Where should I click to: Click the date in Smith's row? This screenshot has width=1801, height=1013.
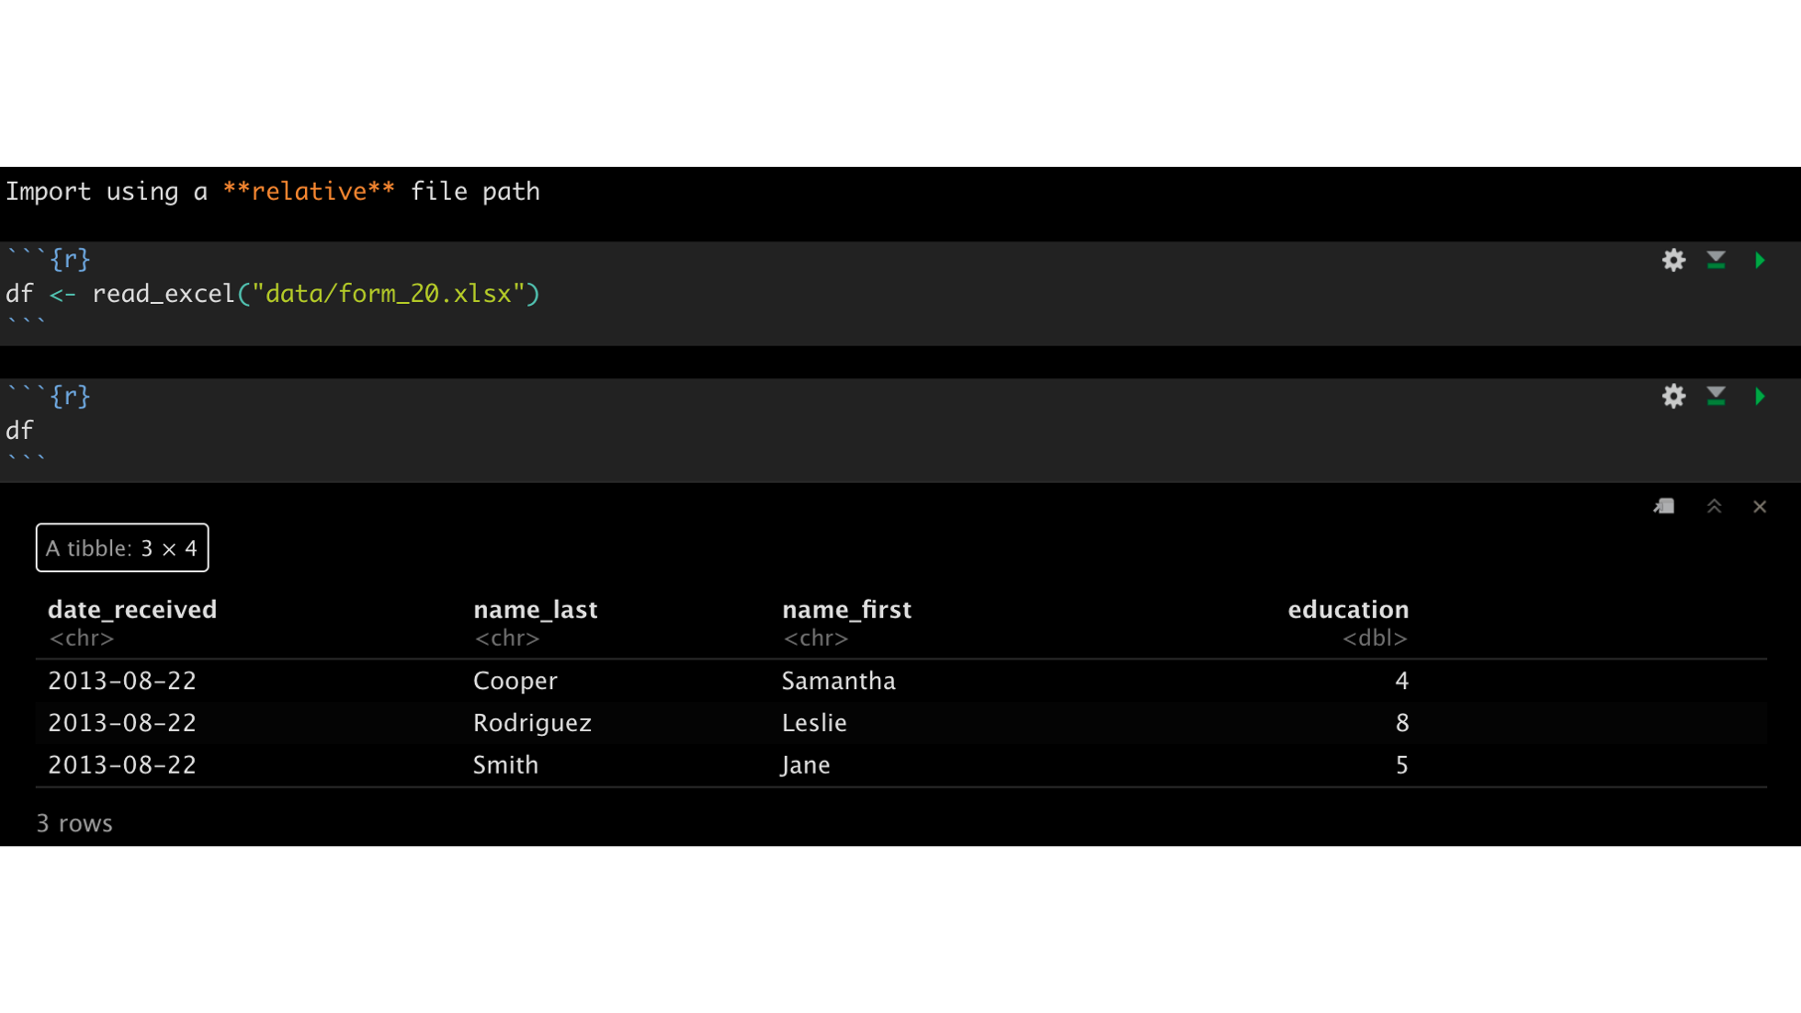[x=122, y=765]
